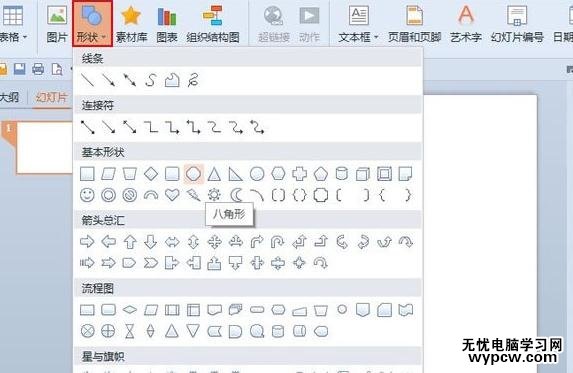The image size is (573, 373).
Task: Open the 形状 shapes dropdown
Action: point(92,23)
